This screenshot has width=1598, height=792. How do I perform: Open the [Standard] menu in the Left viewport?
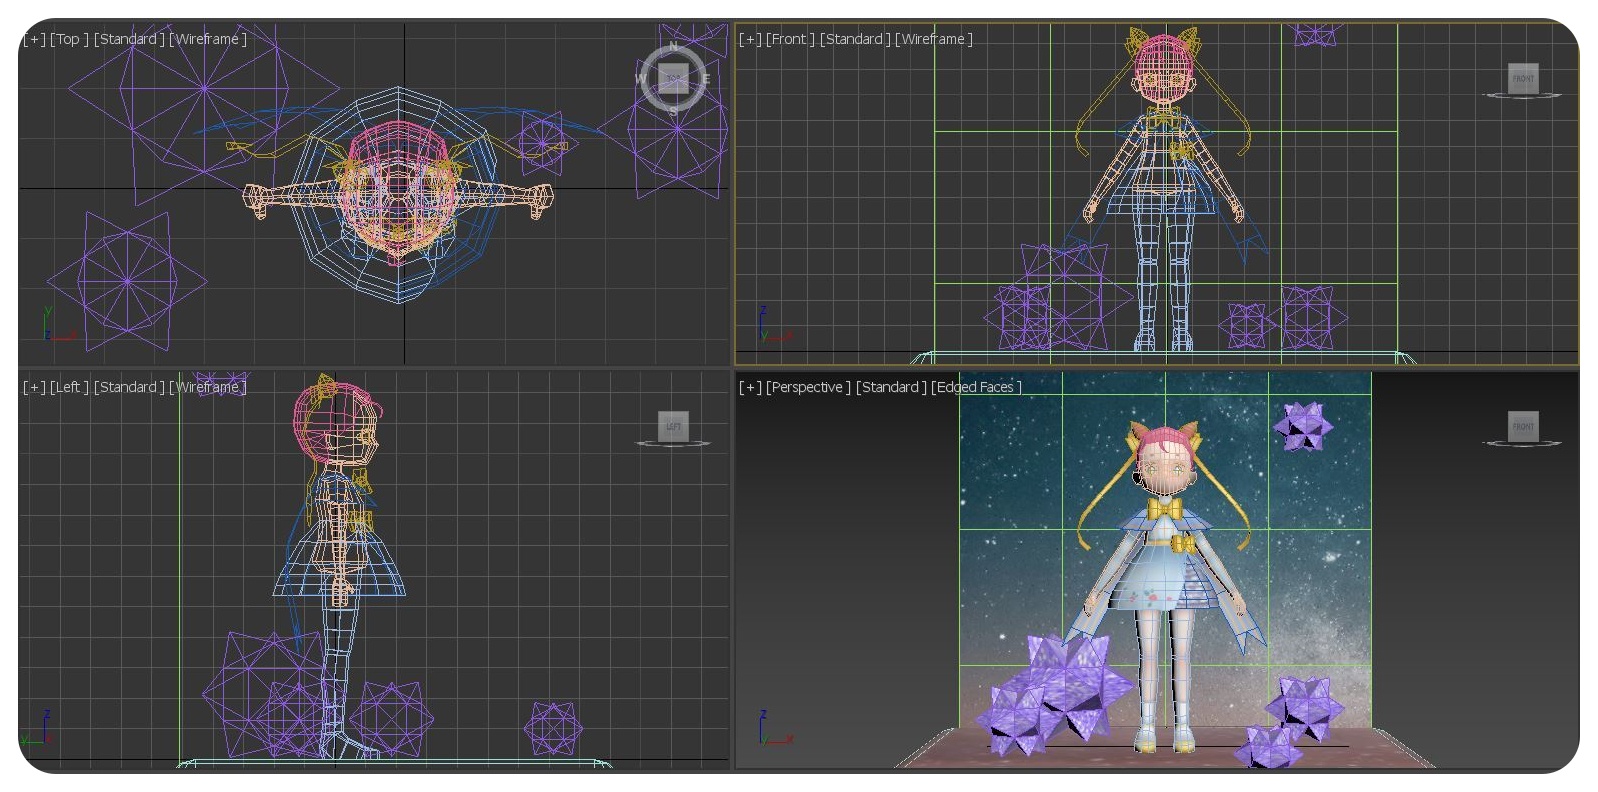tap(130, 387)
